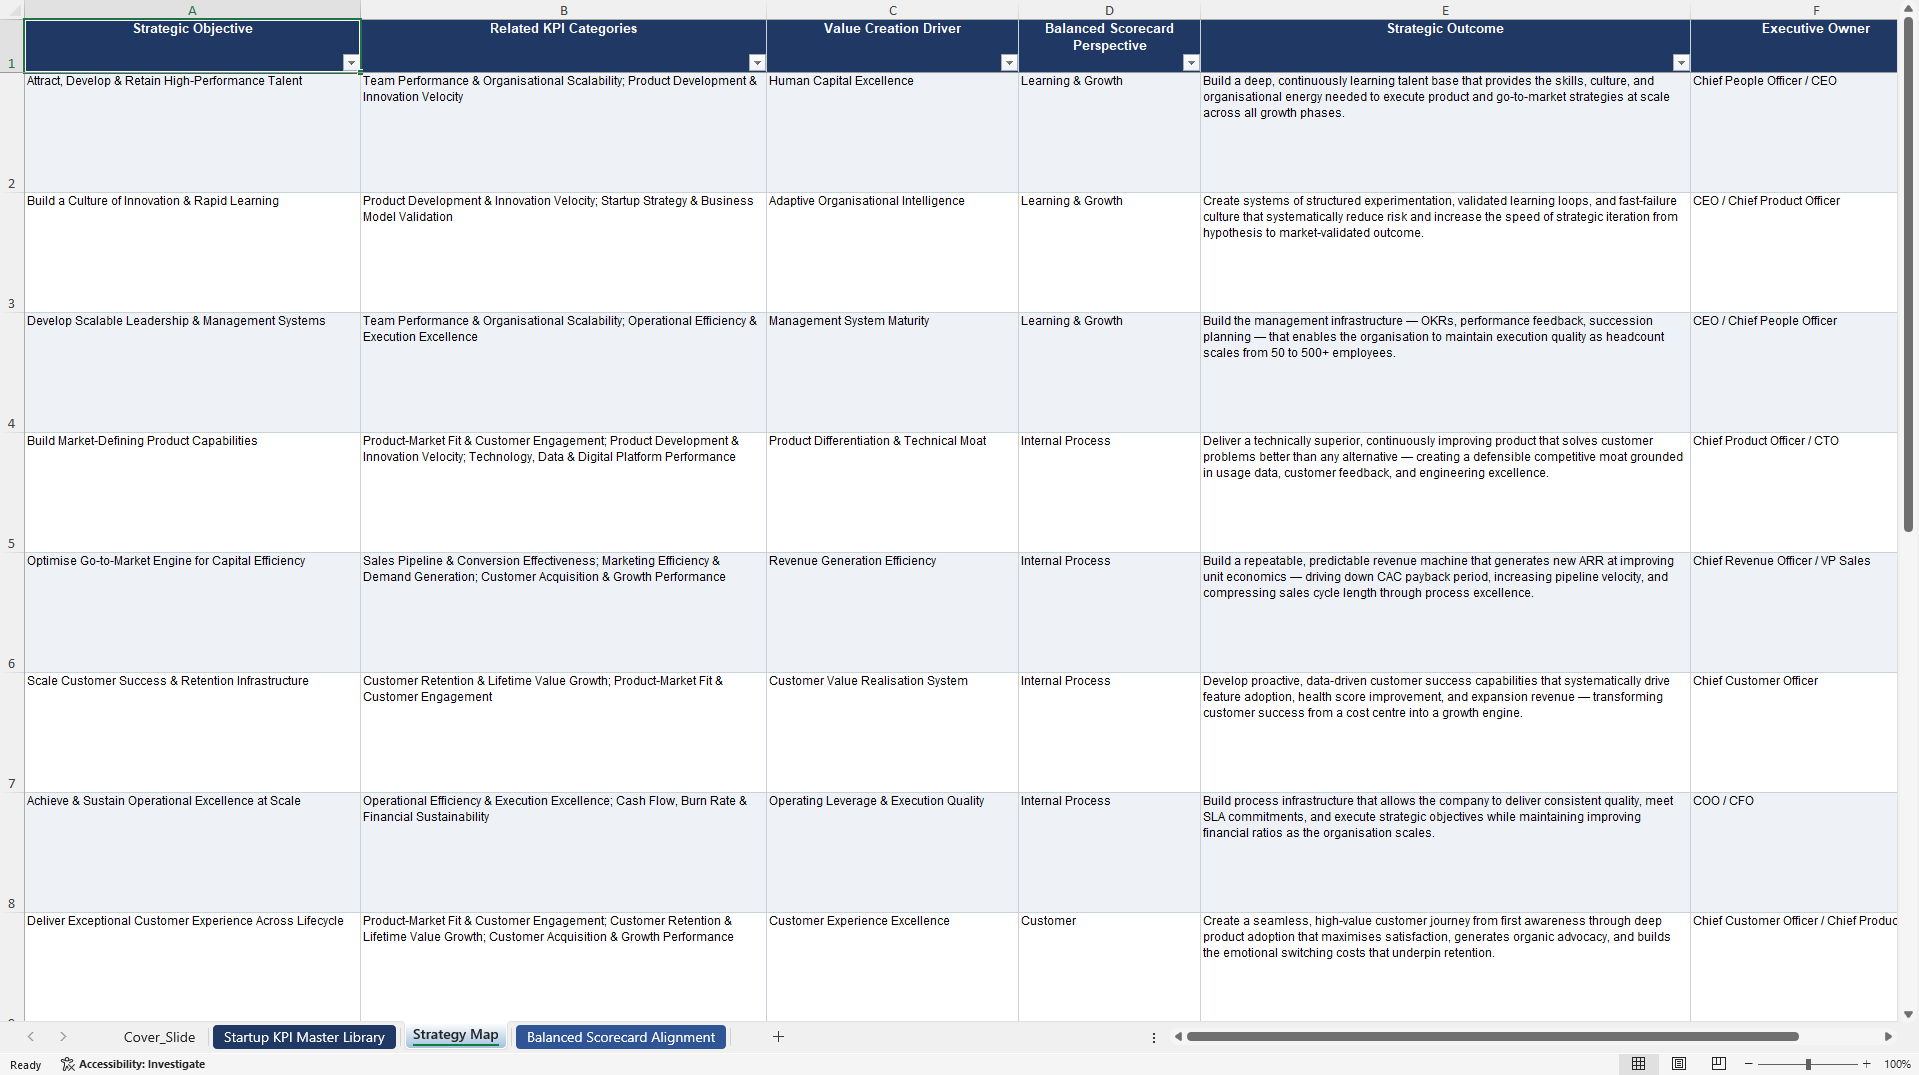Select cell 'Build Market-Defining Product Capabilities'
Viewport: 1919px width, 1075px height.
(x=192, y=492)
